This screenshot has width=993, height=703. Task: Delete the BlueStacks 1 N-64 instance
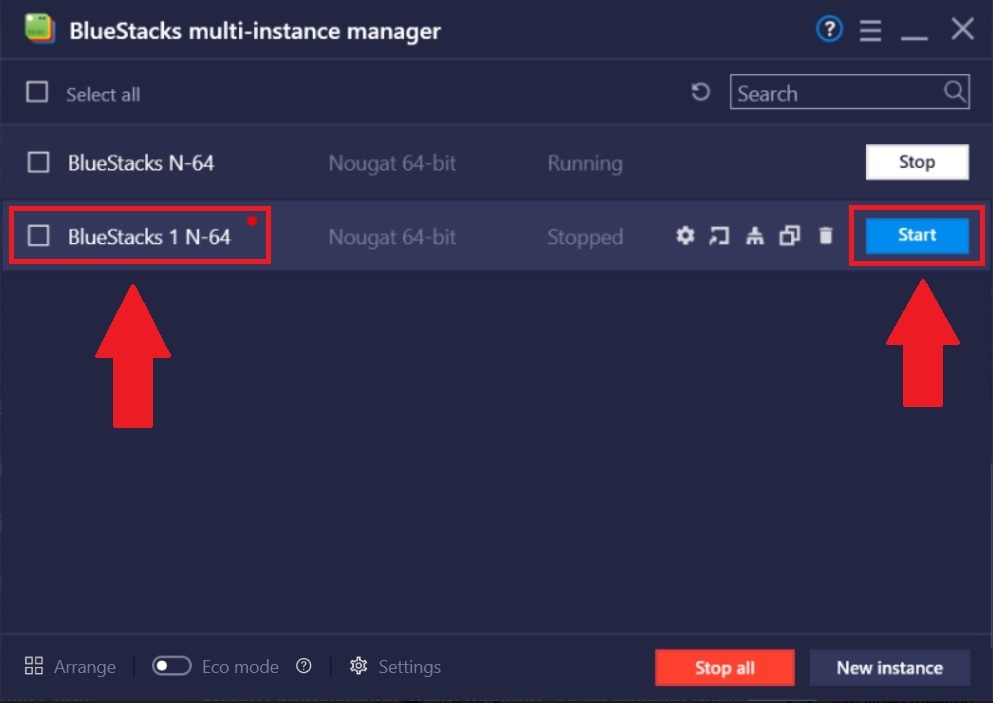tap(825, 236)
